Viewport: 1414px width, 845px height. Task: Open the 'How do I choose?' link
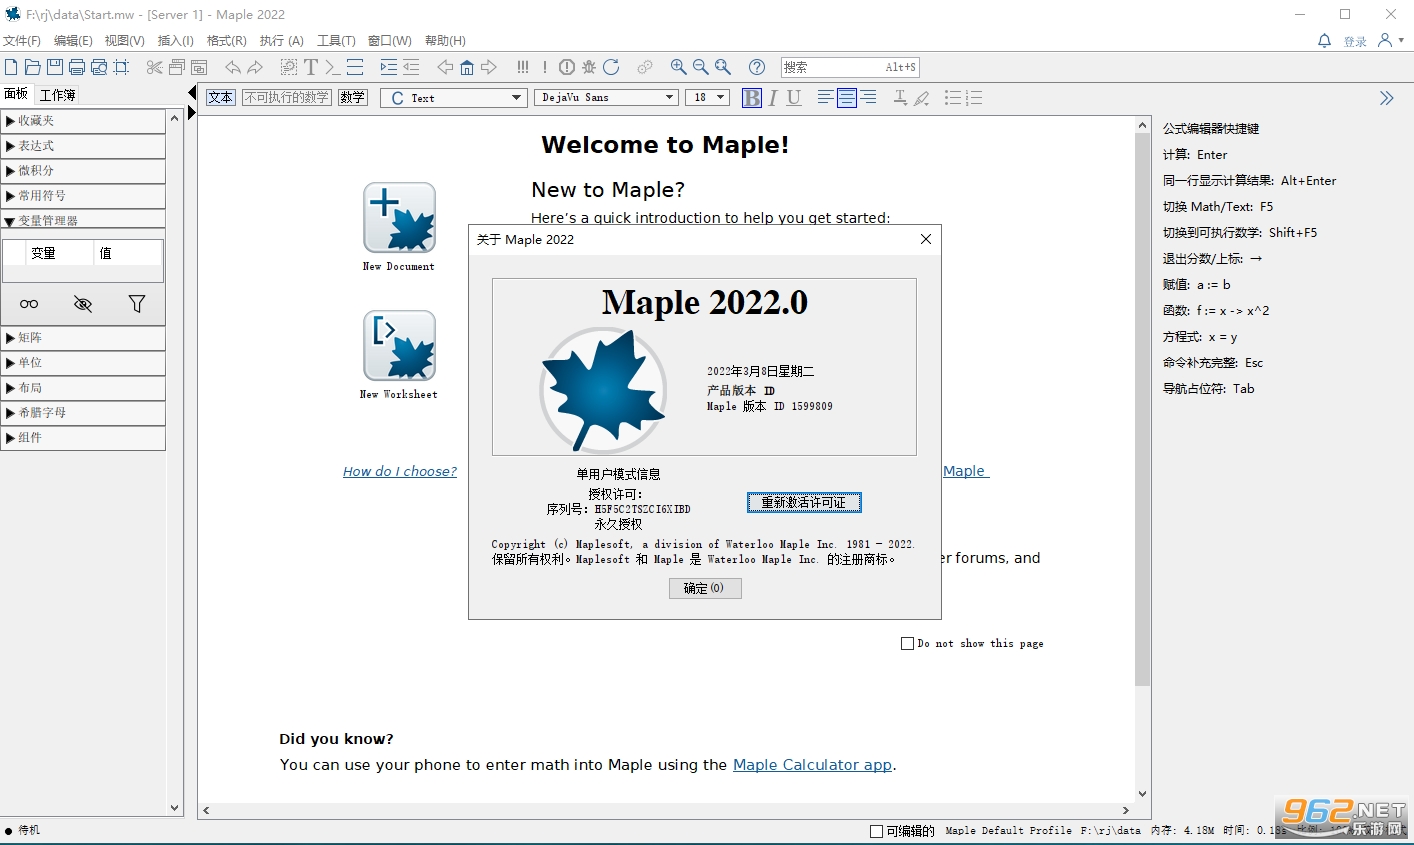coord(400,471)
